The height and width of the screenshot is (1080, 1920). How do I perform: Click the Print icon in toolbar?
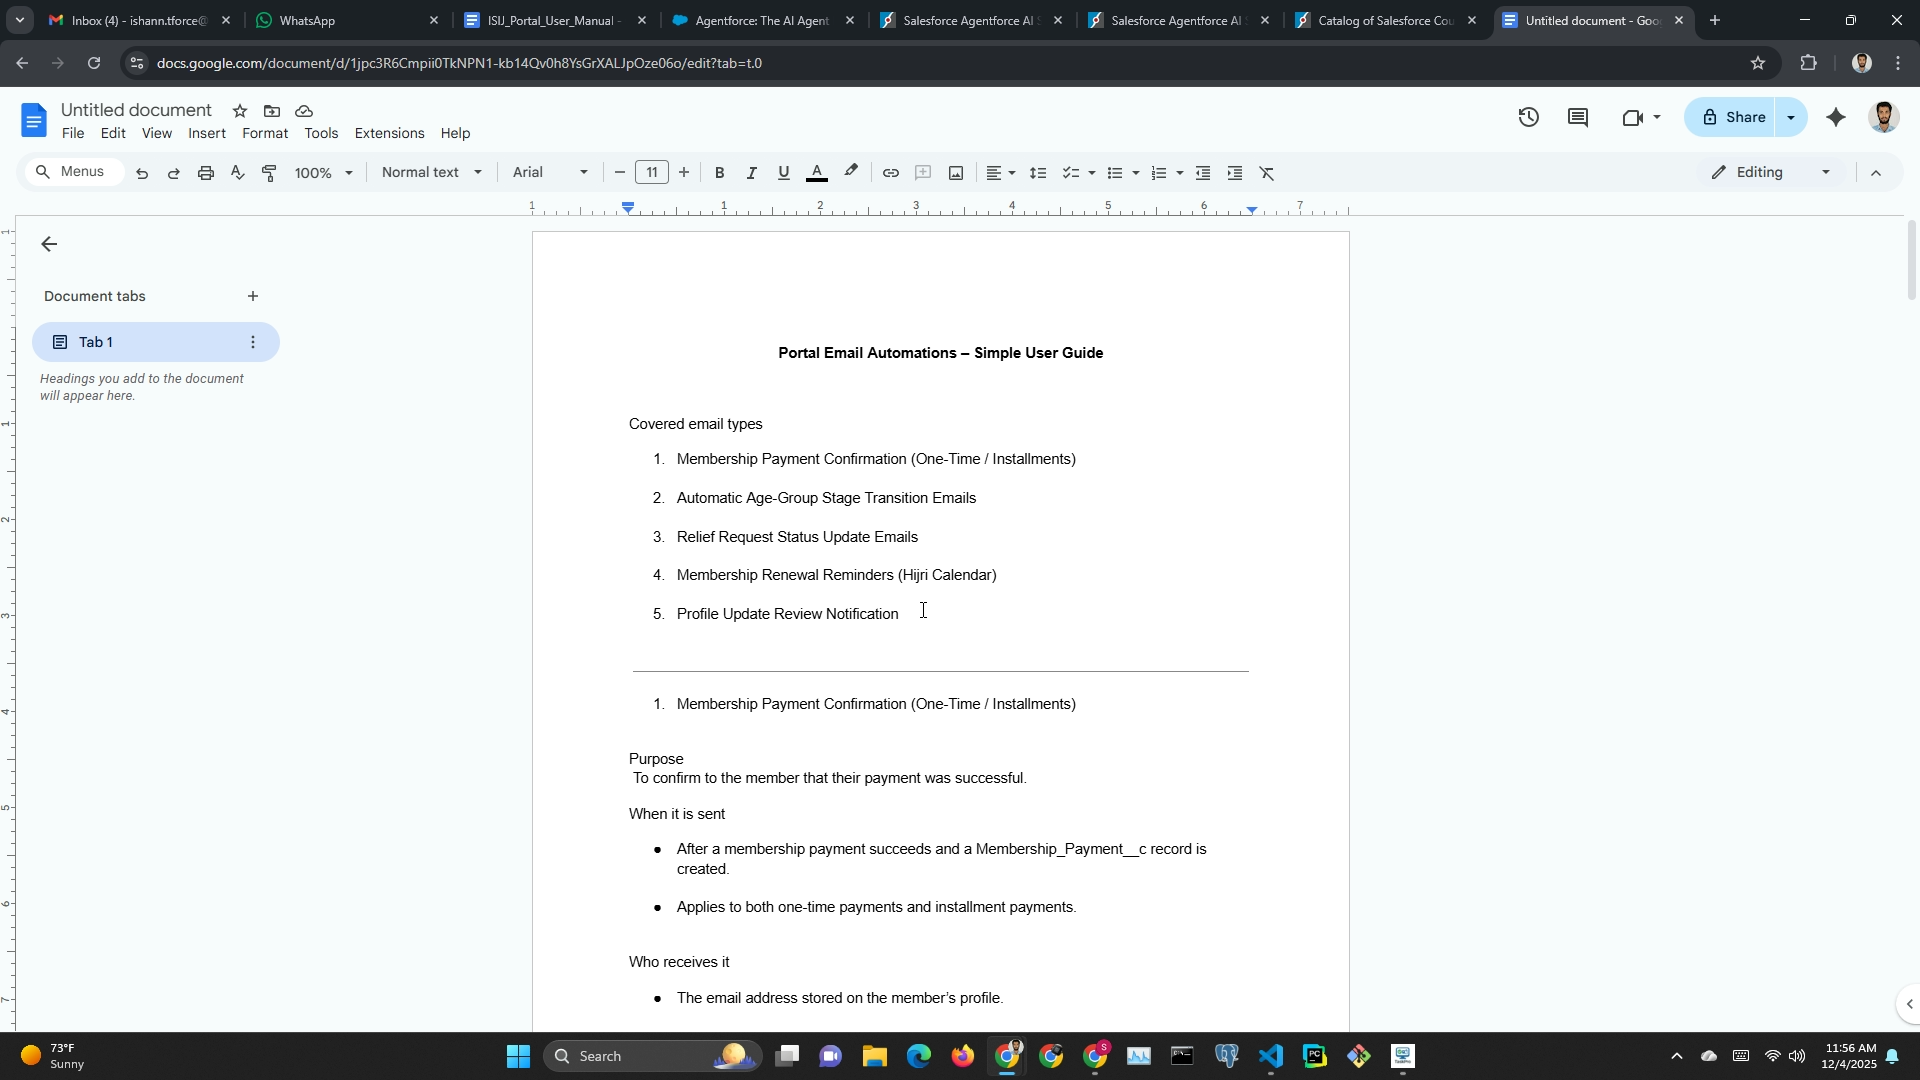[x=206, y=173]
